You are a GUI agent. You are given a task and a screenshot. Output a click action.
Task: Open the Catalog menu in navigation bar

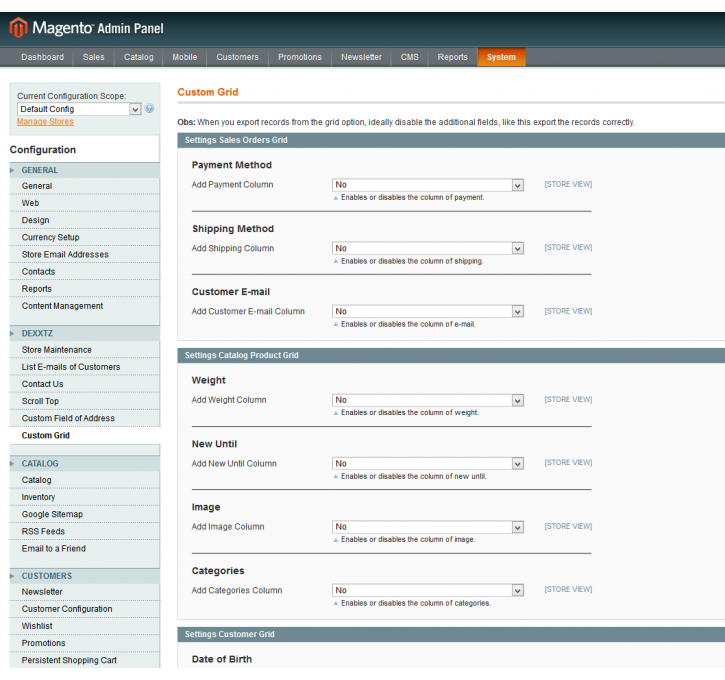coord(138,57)
